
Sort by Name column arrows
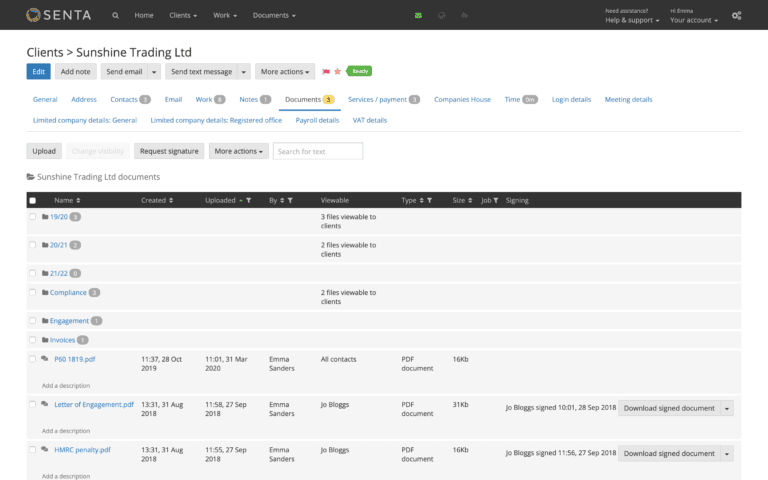78,200
